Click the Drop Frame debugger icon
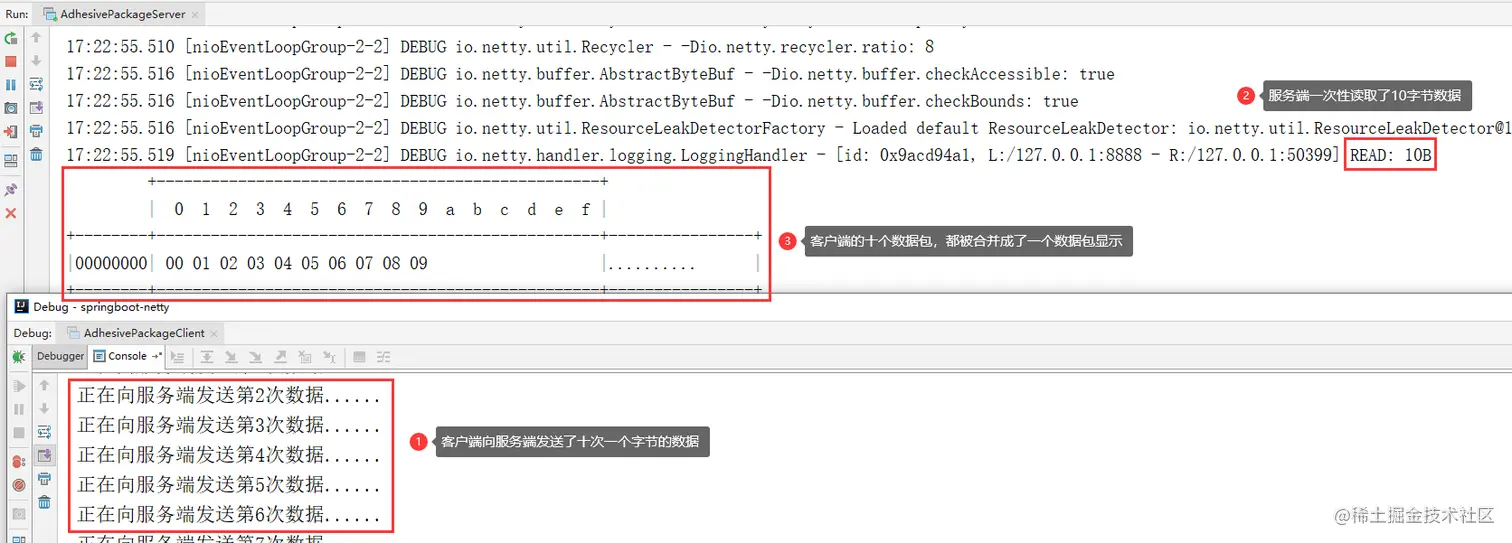This screenshot has width=1512, height=543. 304,356
